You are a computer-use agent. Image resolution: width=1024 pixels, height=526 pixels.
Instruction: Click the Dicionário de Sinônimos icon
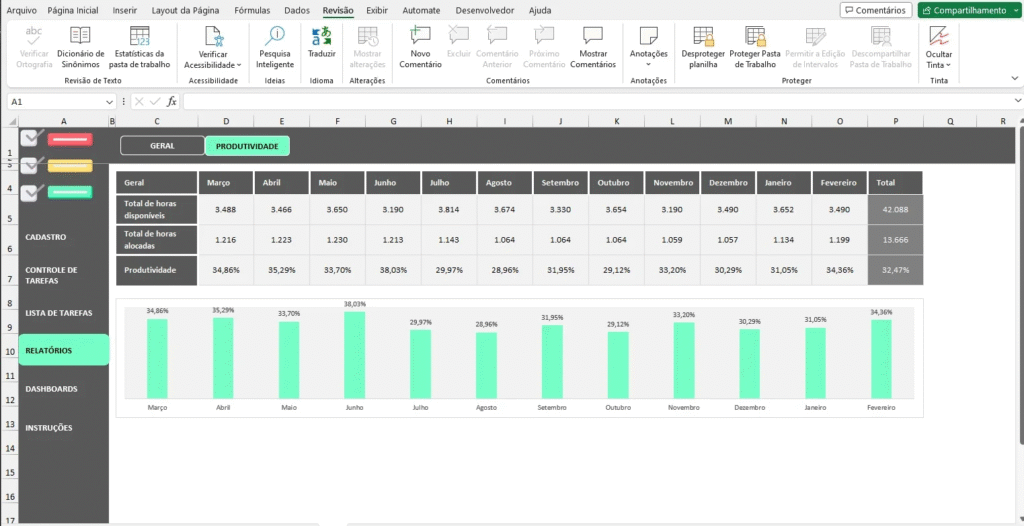click(x=80, y=37)
